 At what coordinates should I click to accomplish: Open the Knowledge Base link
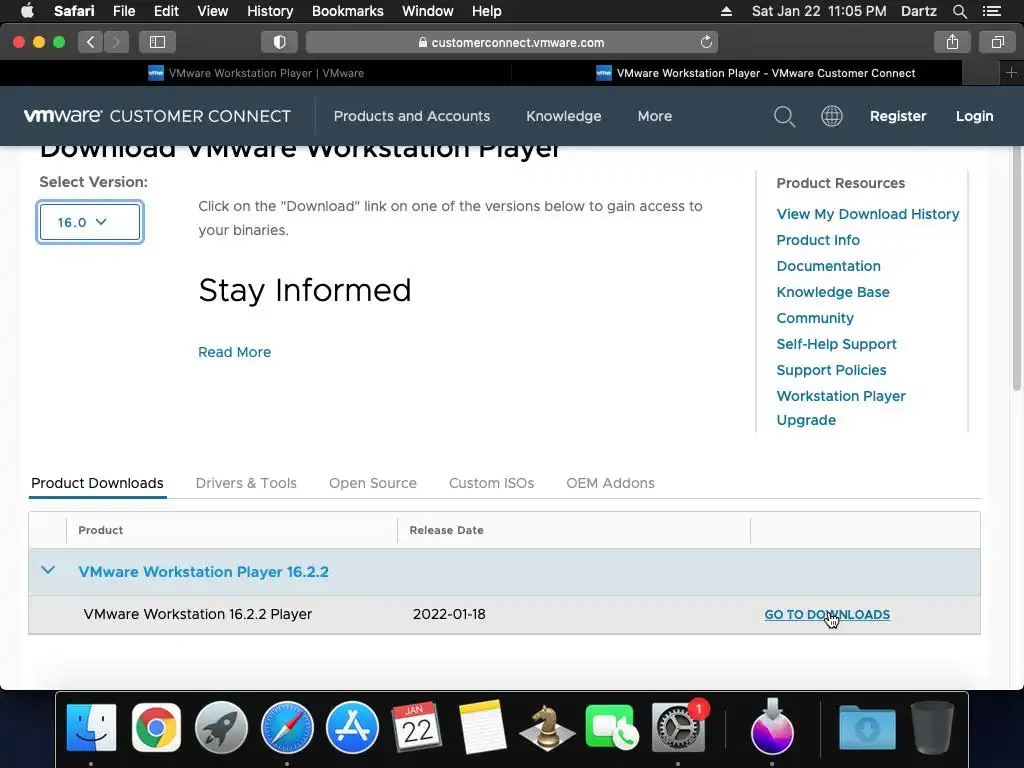pos(833,293)
